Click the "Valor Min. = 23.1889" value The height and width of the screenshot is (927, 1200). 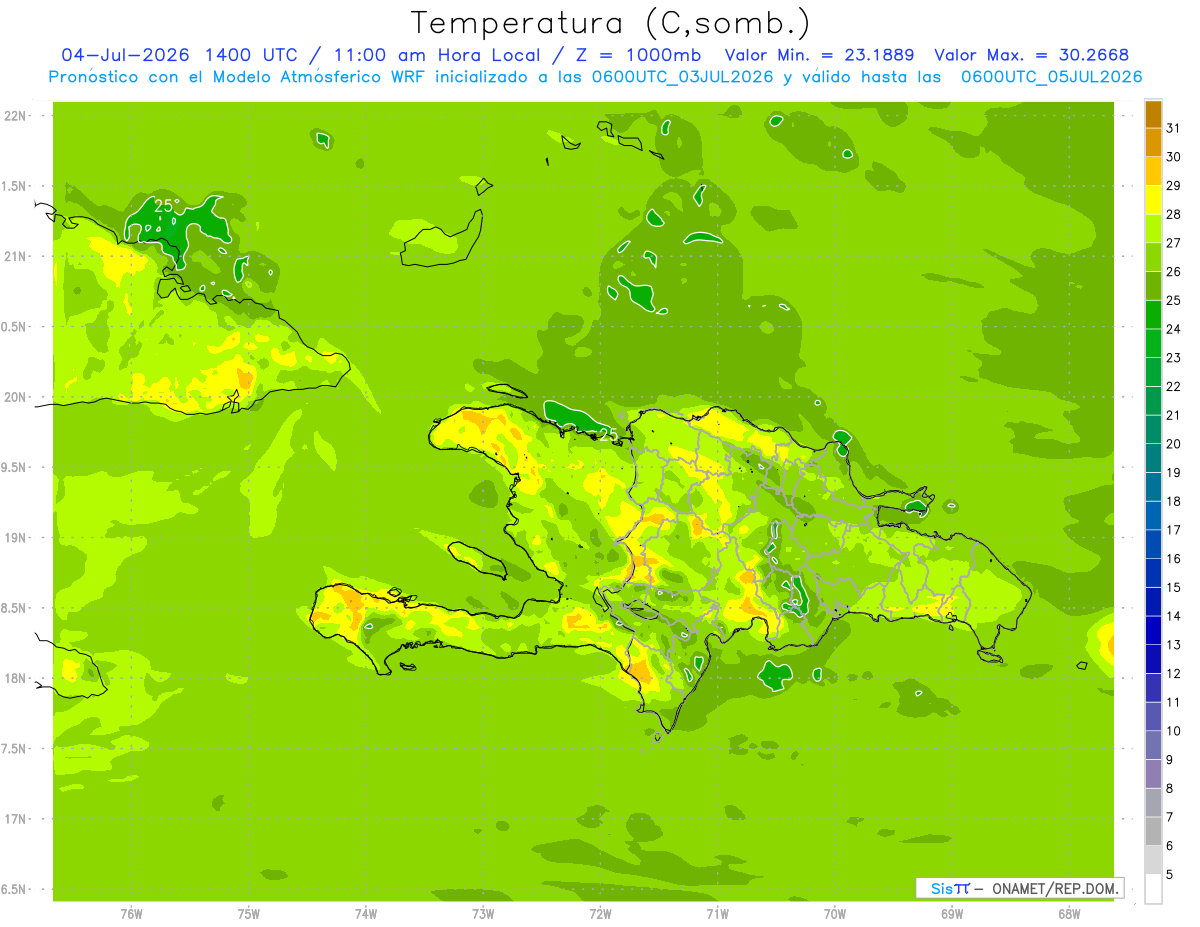[x=819, y=55]
